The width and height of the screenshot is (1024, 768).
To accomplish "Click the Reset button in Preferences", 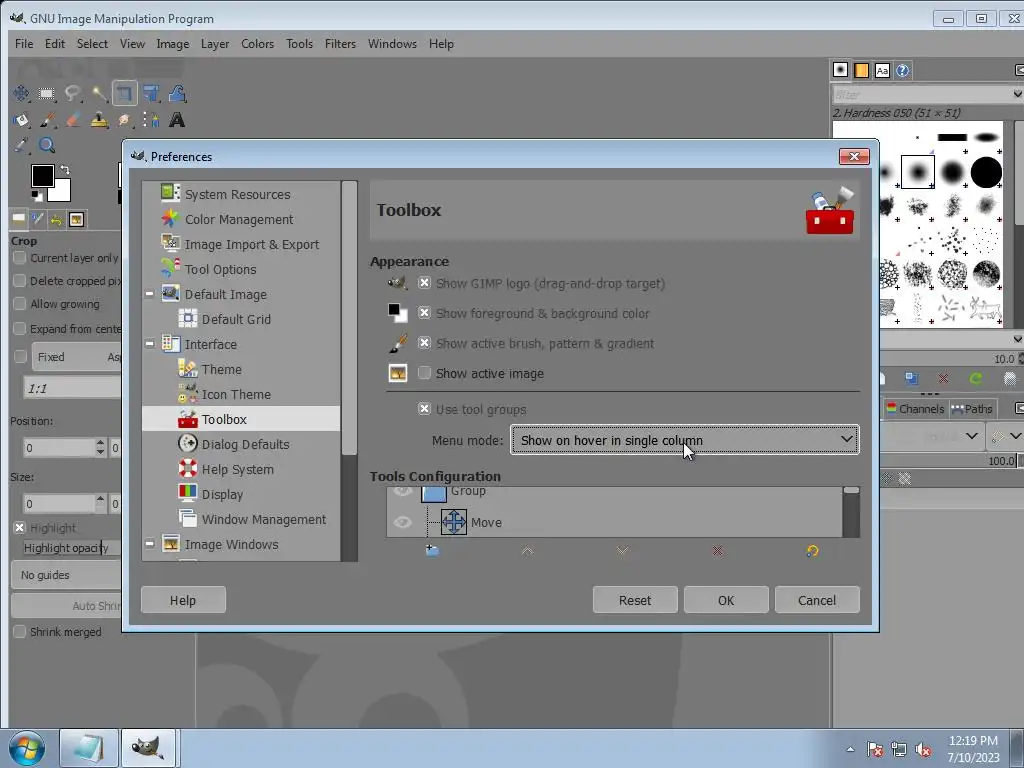I will tap(635, 600).
